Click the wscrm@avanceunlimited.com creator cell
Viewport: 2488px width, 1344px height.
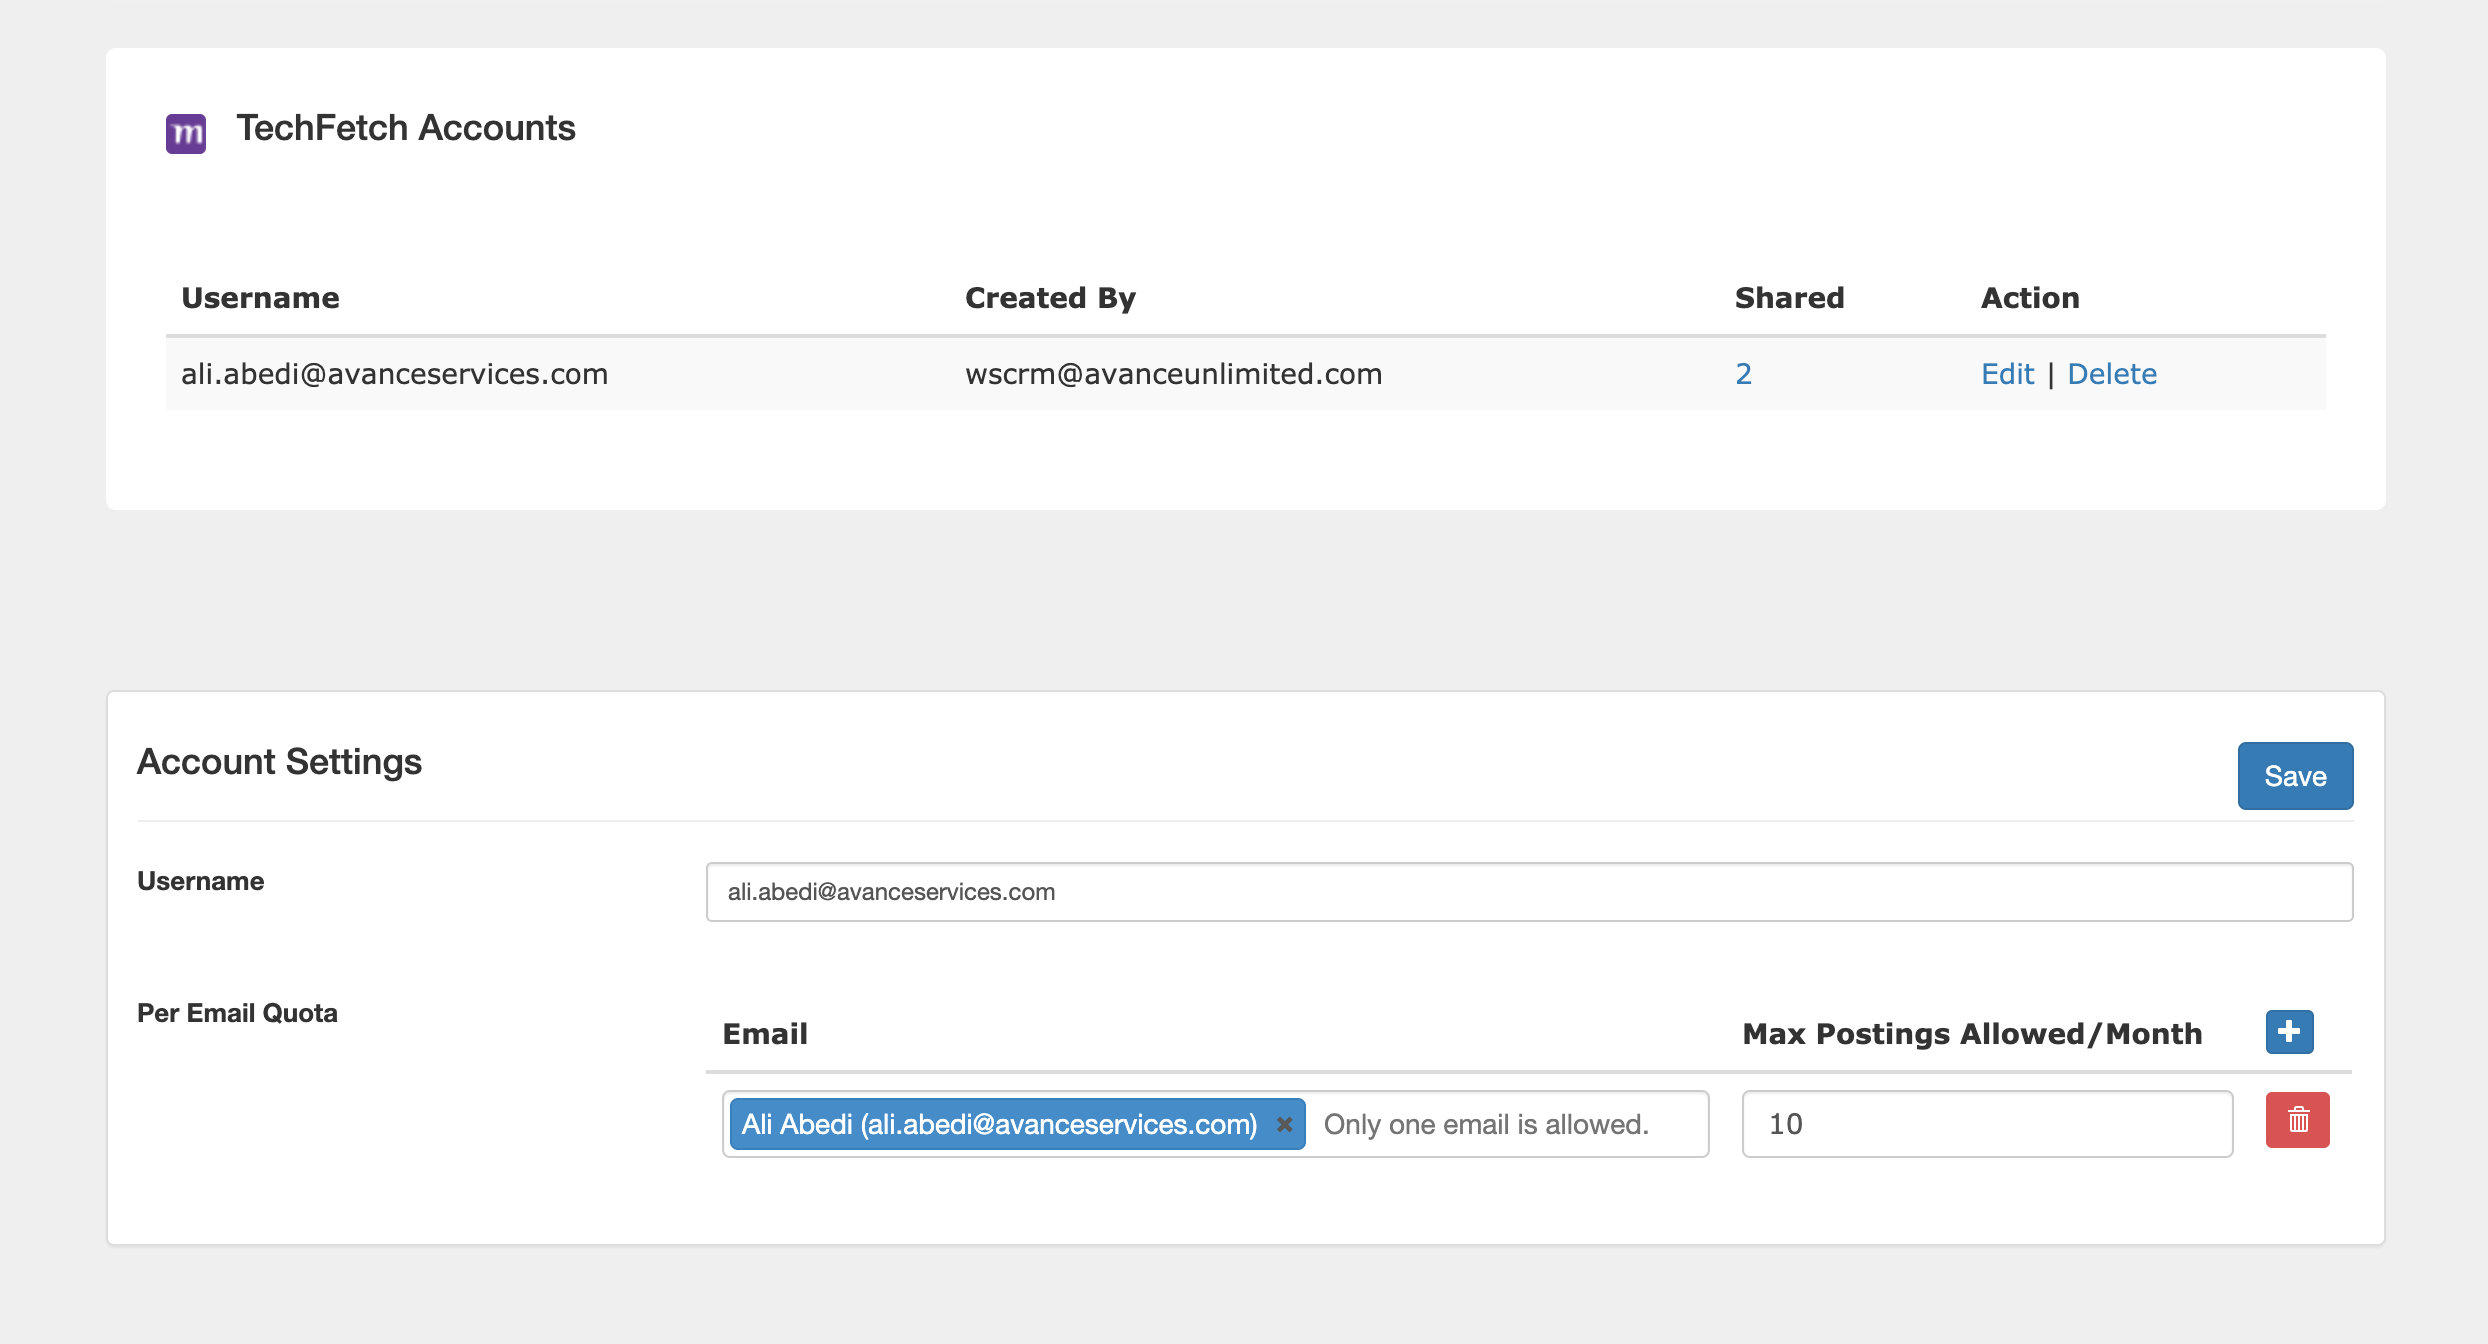(1173, 374)
